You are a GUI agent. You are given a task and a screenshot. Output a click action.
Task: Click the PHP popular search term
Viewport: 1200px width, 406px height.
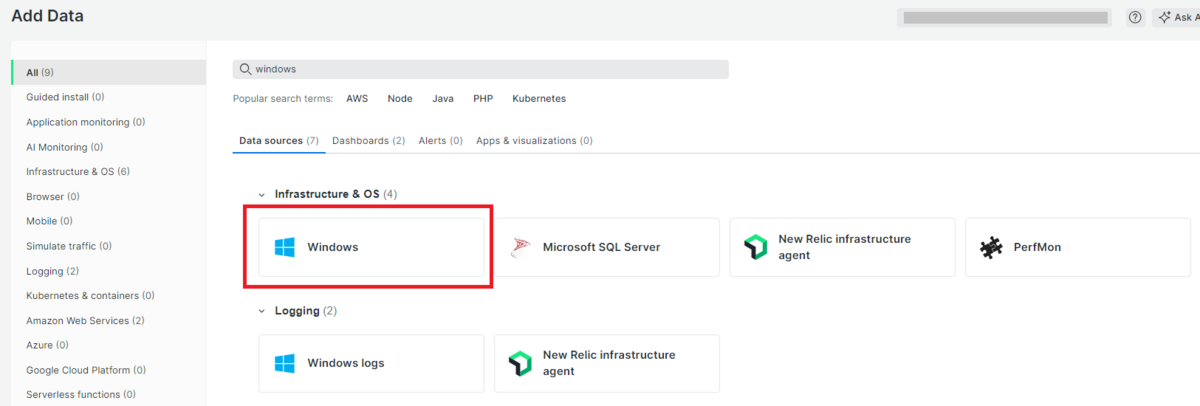483,99
